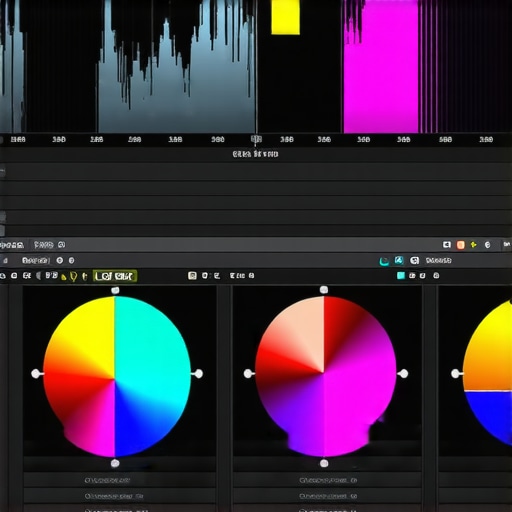Click the round grey icon right of the yellow-green star
Screen dimensions: 512x512
coord(487,245)
